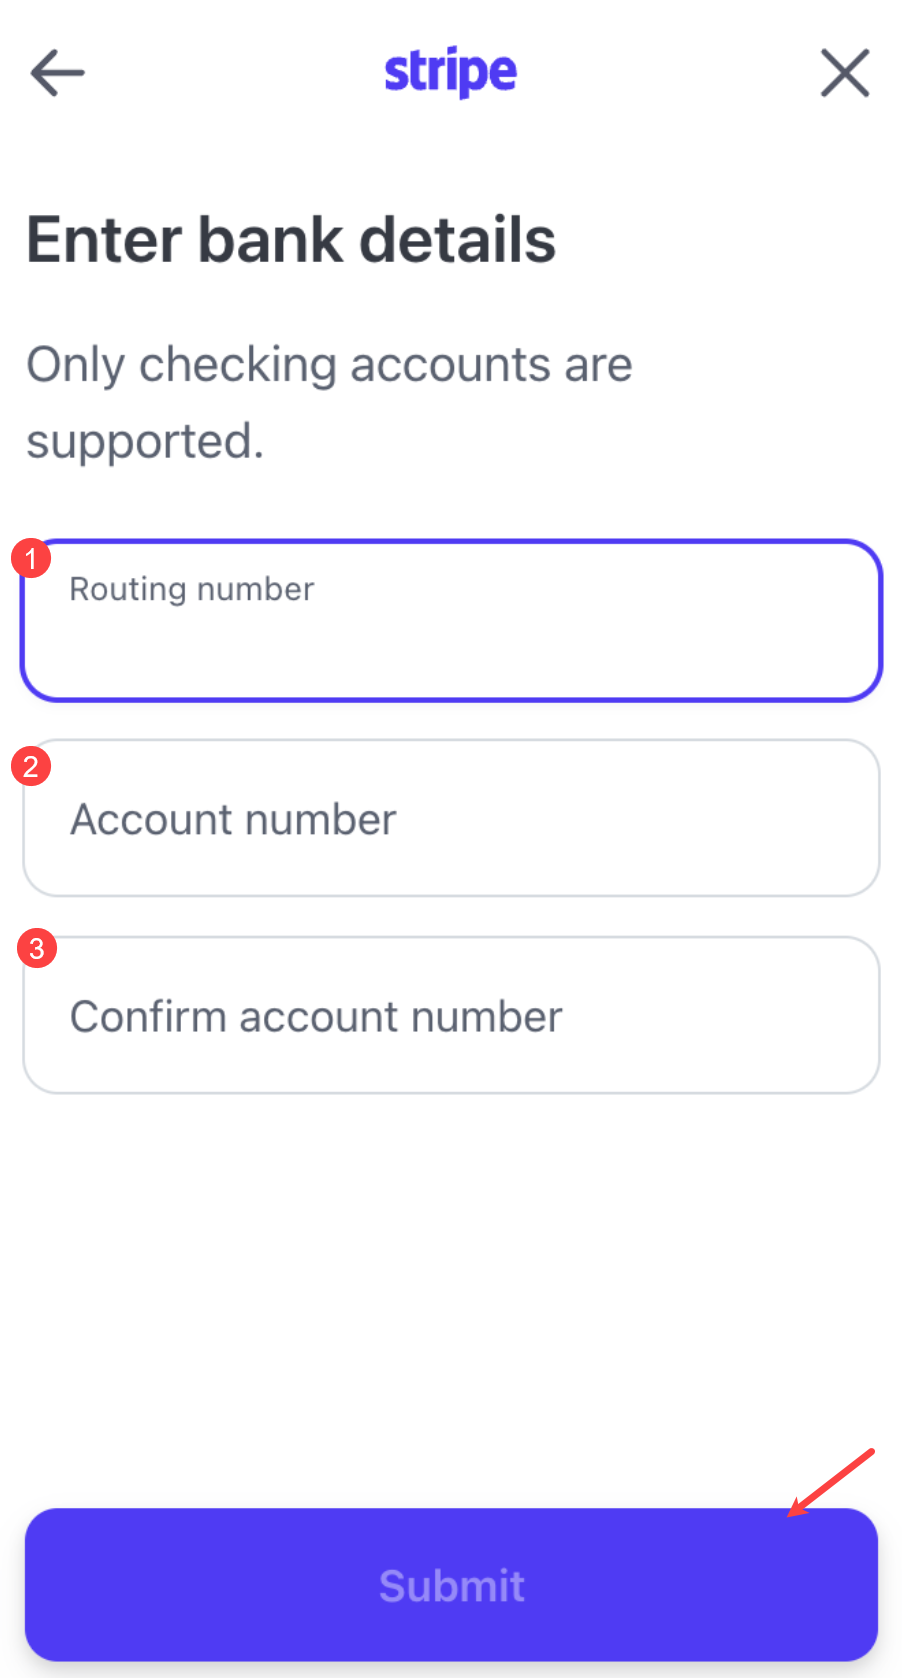This screenshot has height=1678, width=902.
Task: Click the red arrow pointing at Submit
Action: [x=831, y=1482]
